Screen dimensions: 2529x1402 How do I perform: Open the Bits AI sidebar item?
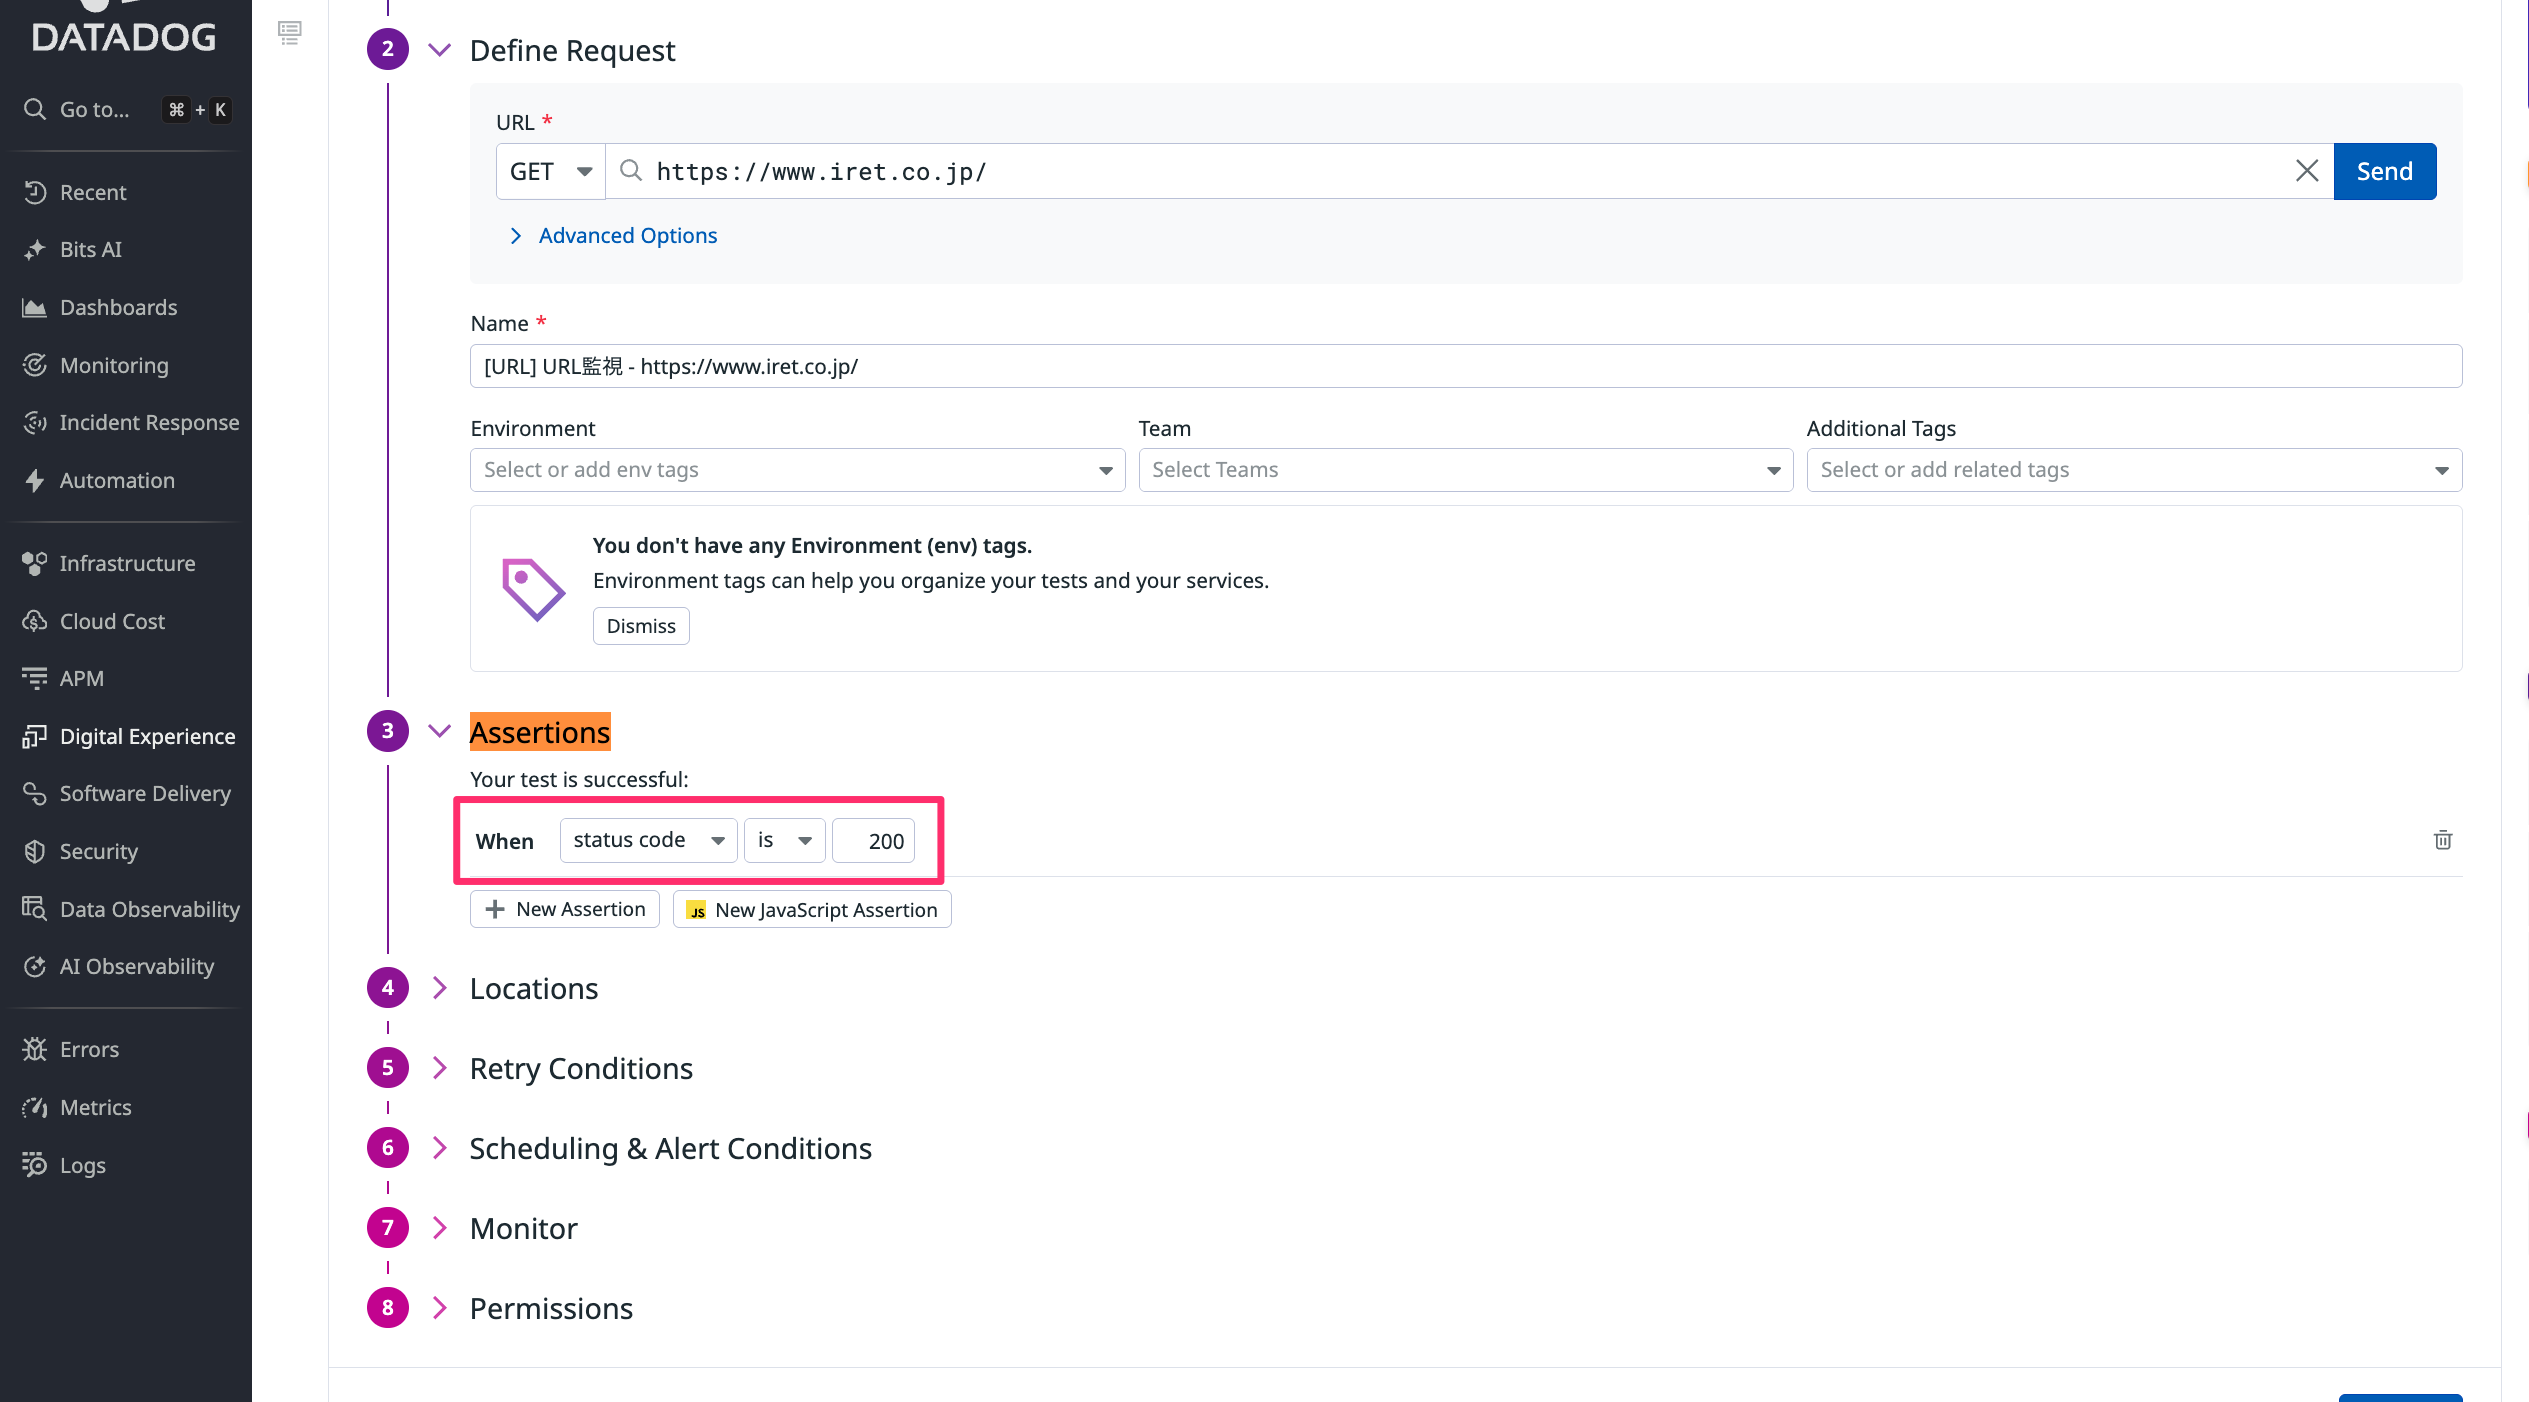tap(90, 249)
